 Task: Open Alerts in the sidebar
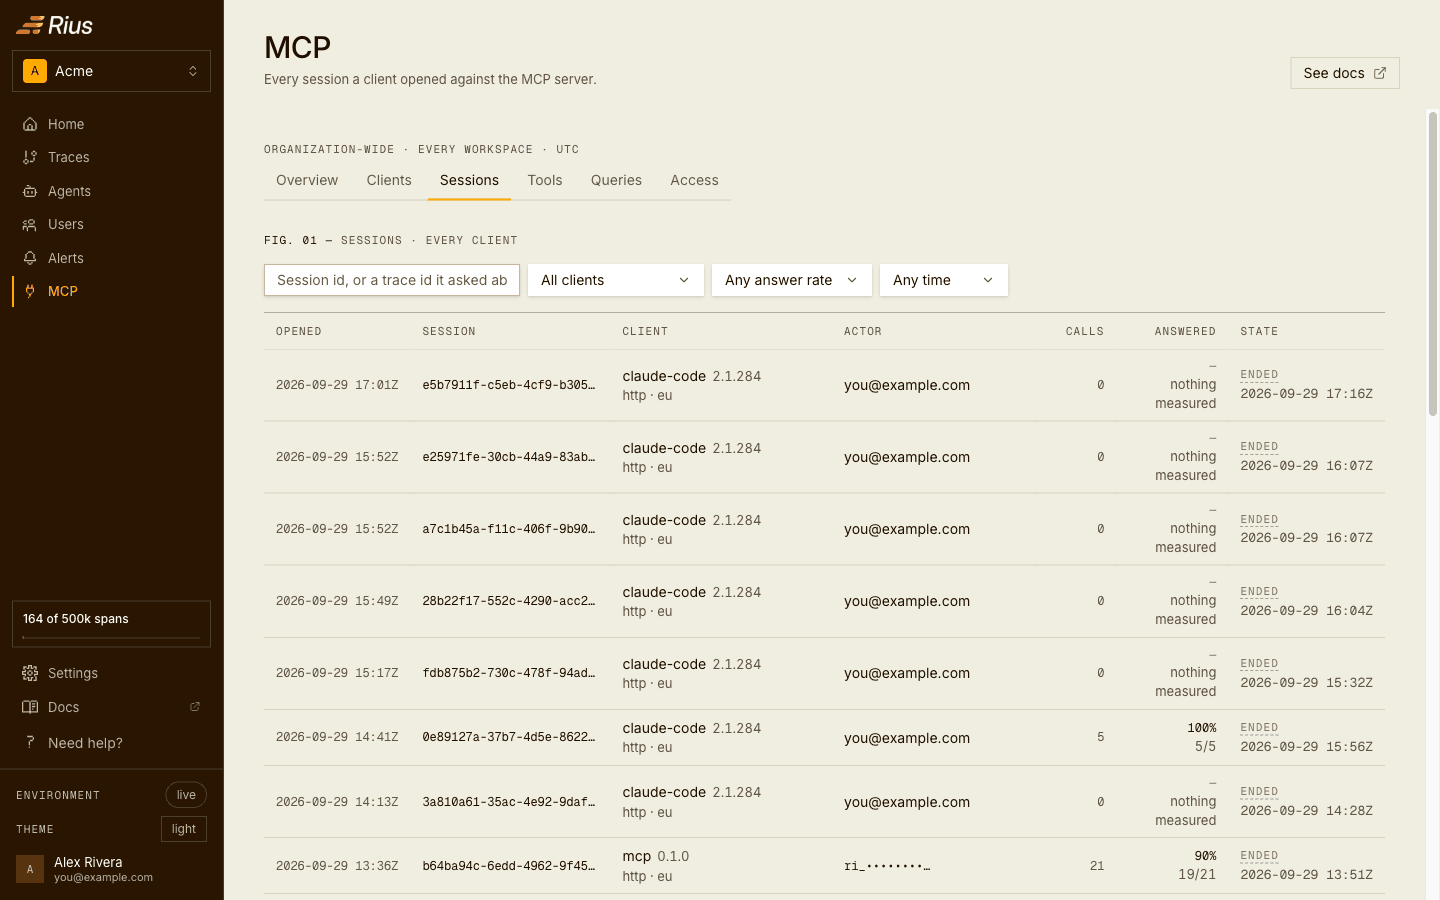(111, 258)
